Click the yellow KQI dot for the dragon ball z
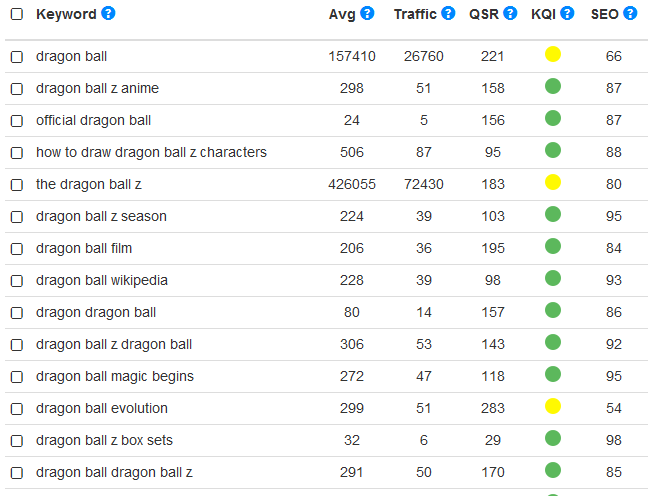Viewport: 648px width, 496px height. [x=553, y=182]
